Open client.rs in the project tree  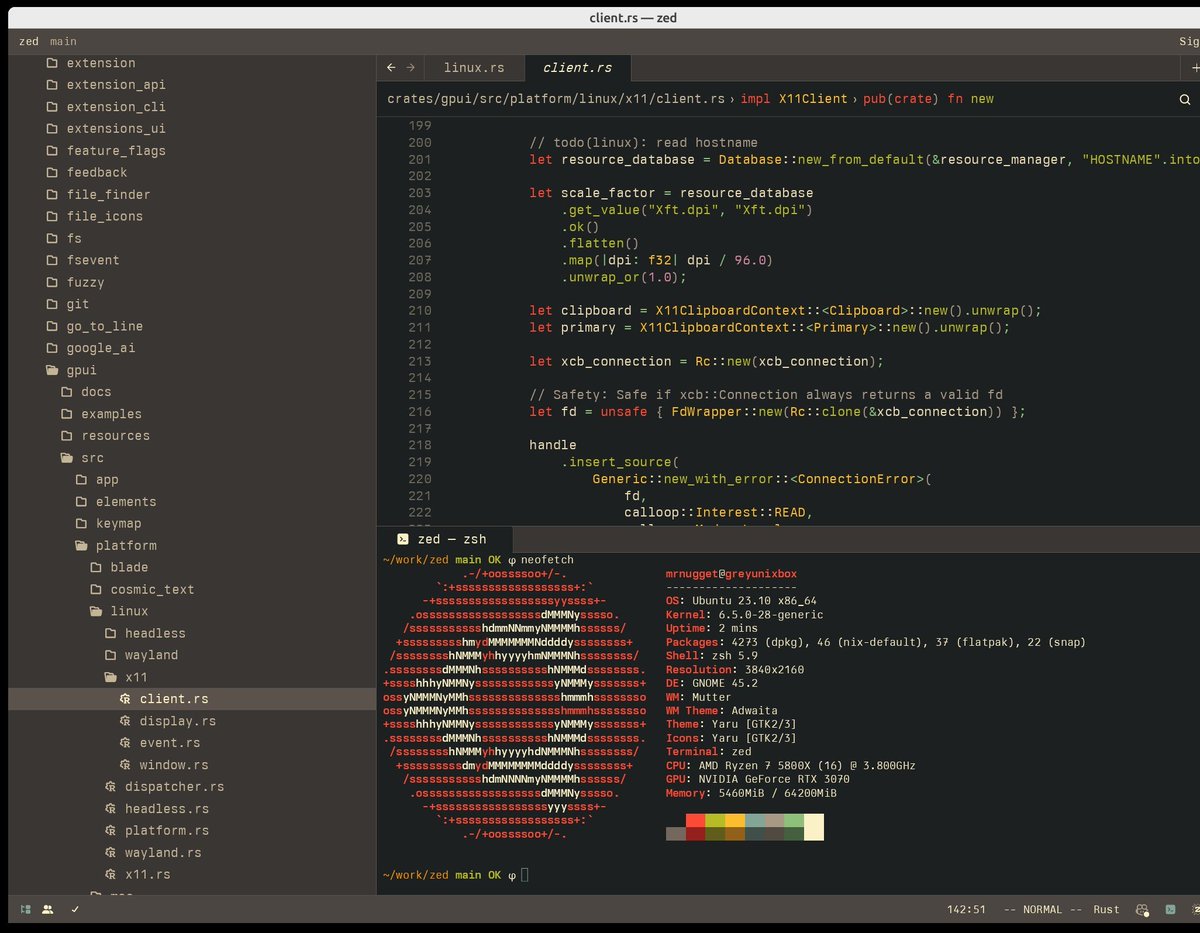click(192, 699)
